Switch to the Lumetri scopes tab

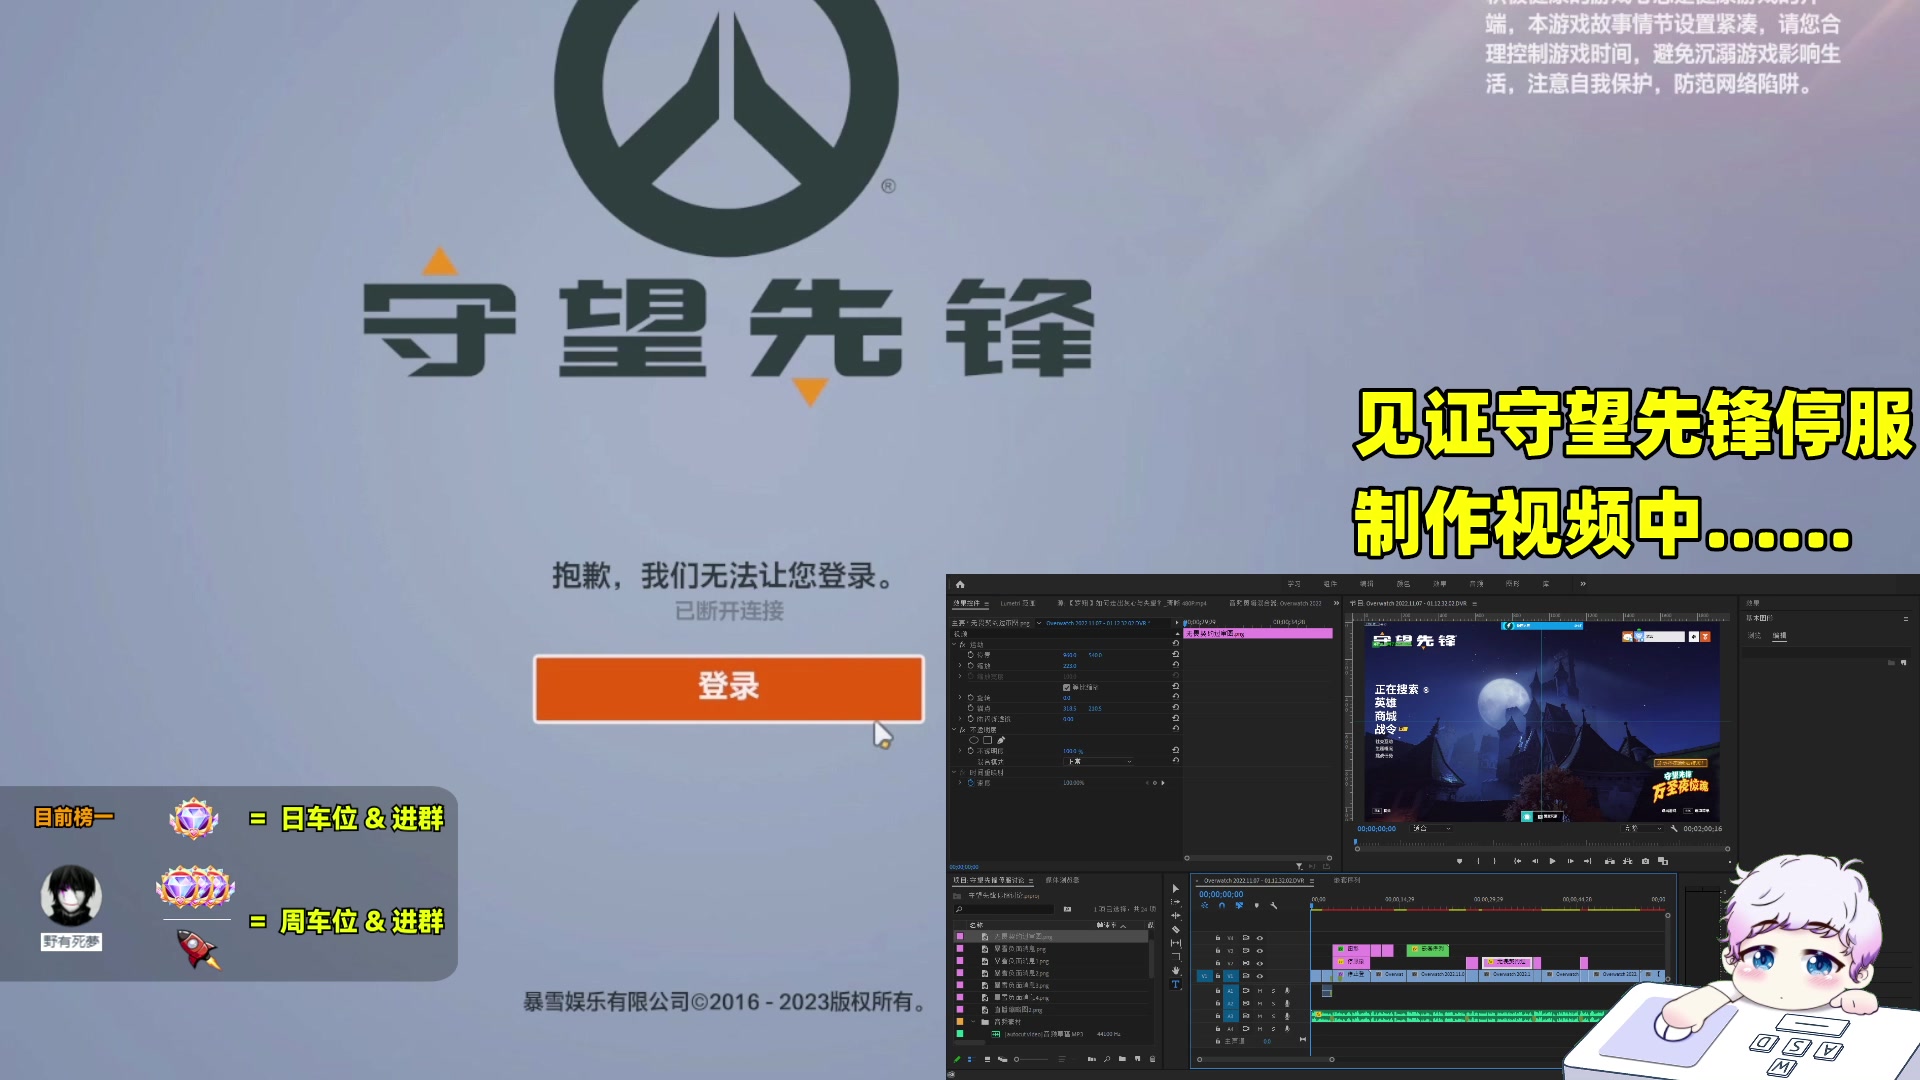pyautogui.click(x=1018, y=603)
